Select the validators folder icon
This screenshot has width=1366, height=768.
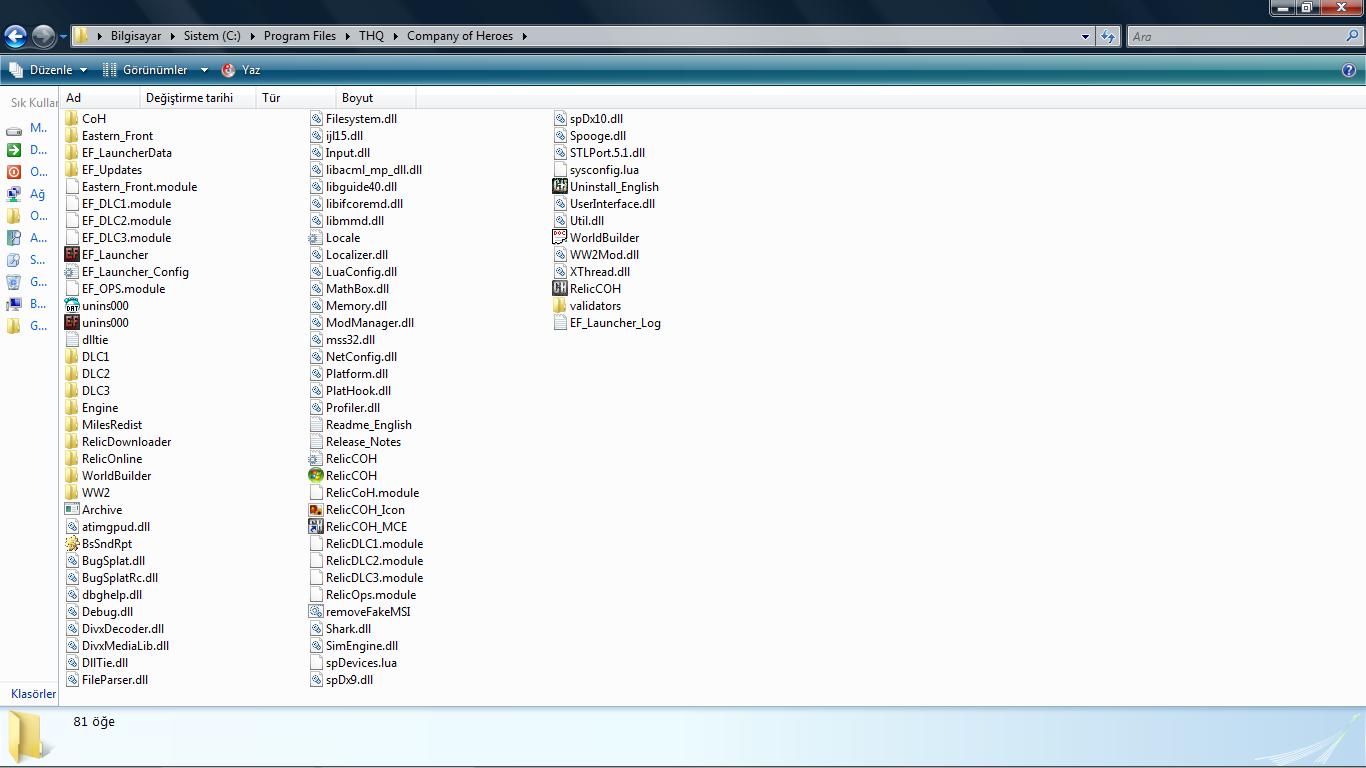click(560, 306)
